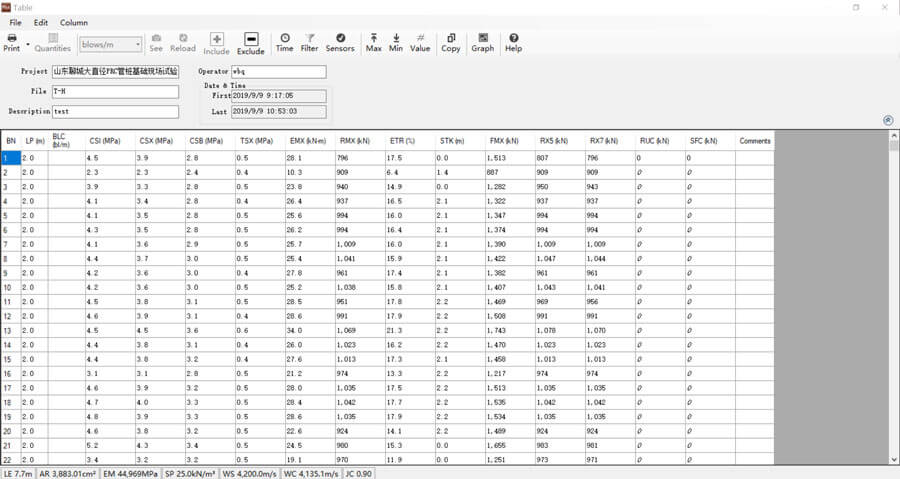Click the File name field
The image size is (900, 479).
point(115,92)
